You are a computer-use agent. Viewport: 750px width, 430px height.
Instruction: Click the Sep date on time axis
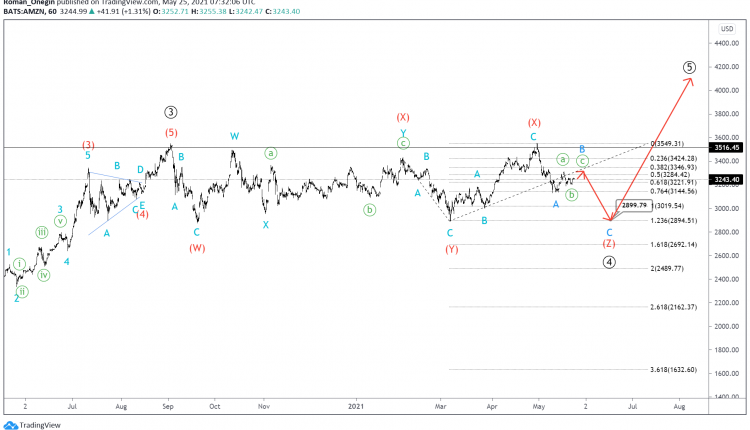tap(168, 407)
